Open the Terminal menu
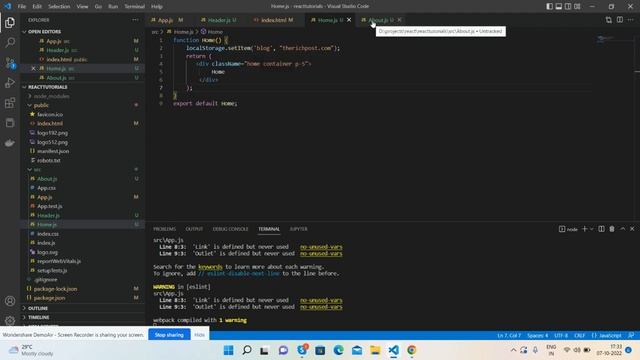The width and height of the screenshot is (640, 360). click(x=134, y=7)
